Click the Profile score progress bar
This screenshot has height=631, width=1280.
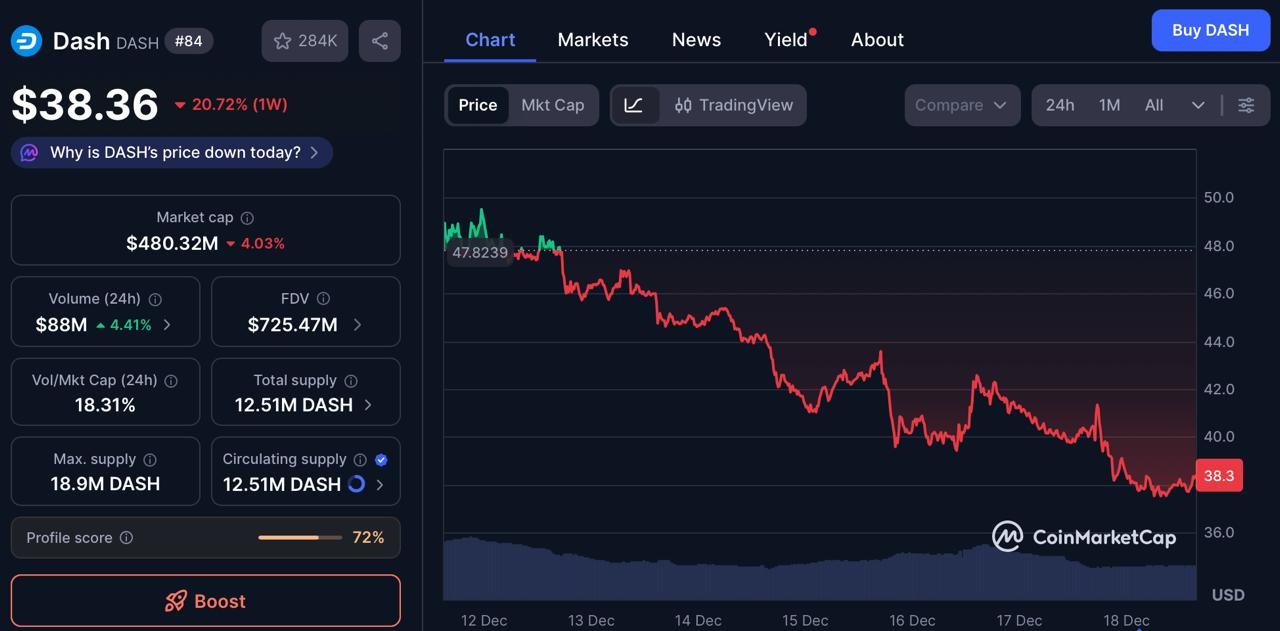[299, 537]
